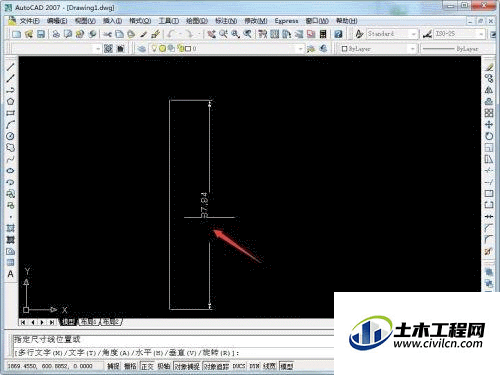The width and height of the screenshot is (500, 375).
Task: Toggle DUCS in the status bar
Action: [x=239, y=366]
